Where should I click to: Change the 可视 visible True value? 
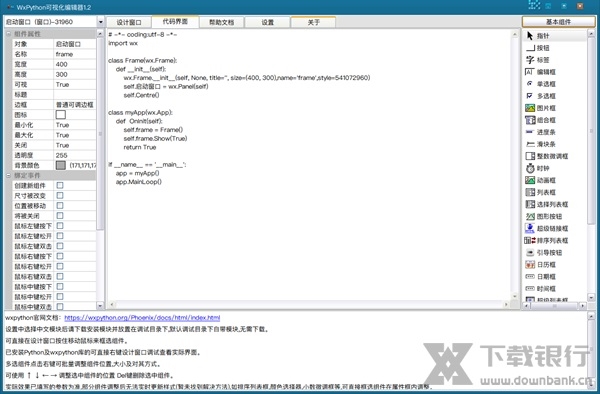[75, 85]
